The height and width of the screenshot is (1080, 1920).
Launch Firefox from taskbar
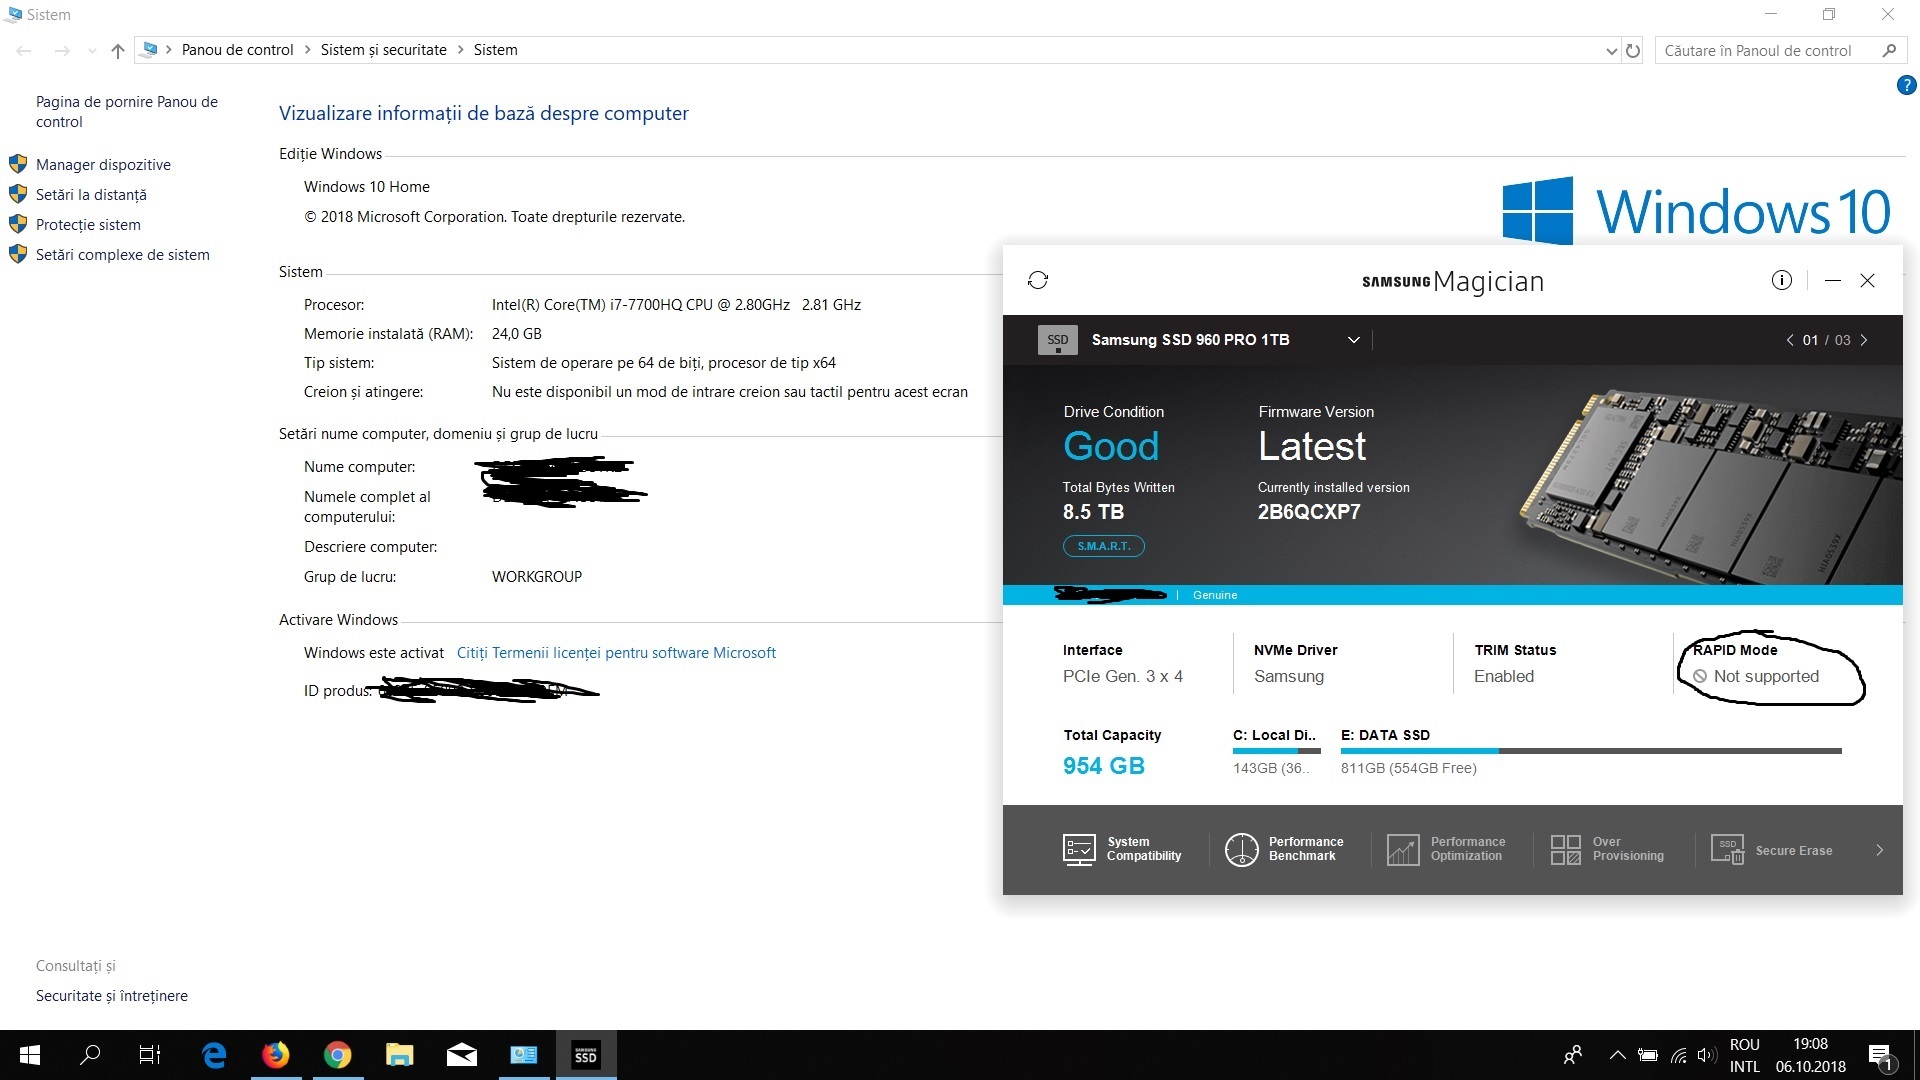tap(276, 1055)
